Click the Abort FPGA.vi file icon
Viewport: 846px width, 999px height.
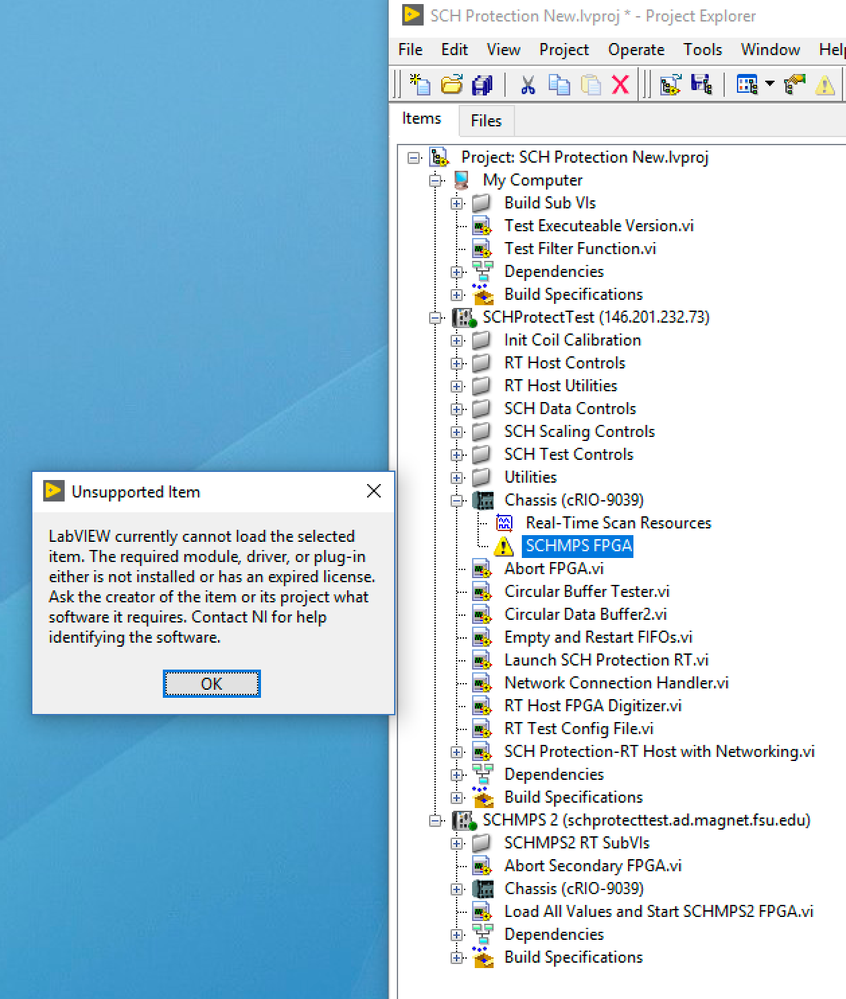(x=482, y=569)
